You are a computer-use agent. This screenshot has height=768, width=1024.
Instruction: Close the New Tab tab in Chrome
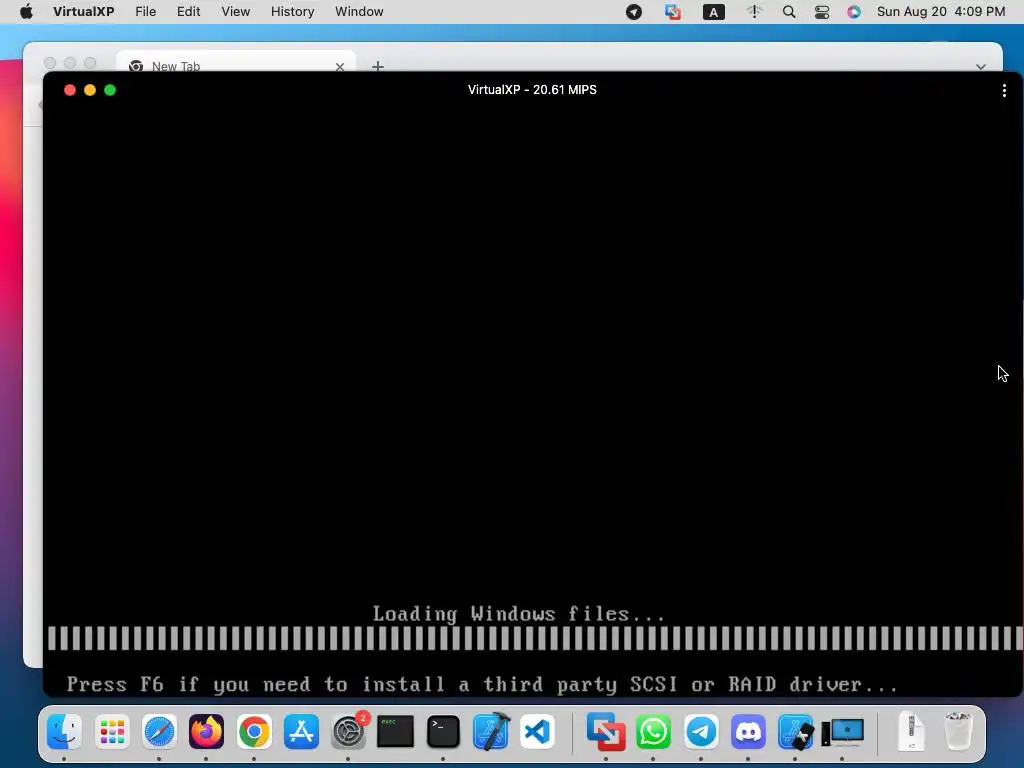tap(340, 67)
